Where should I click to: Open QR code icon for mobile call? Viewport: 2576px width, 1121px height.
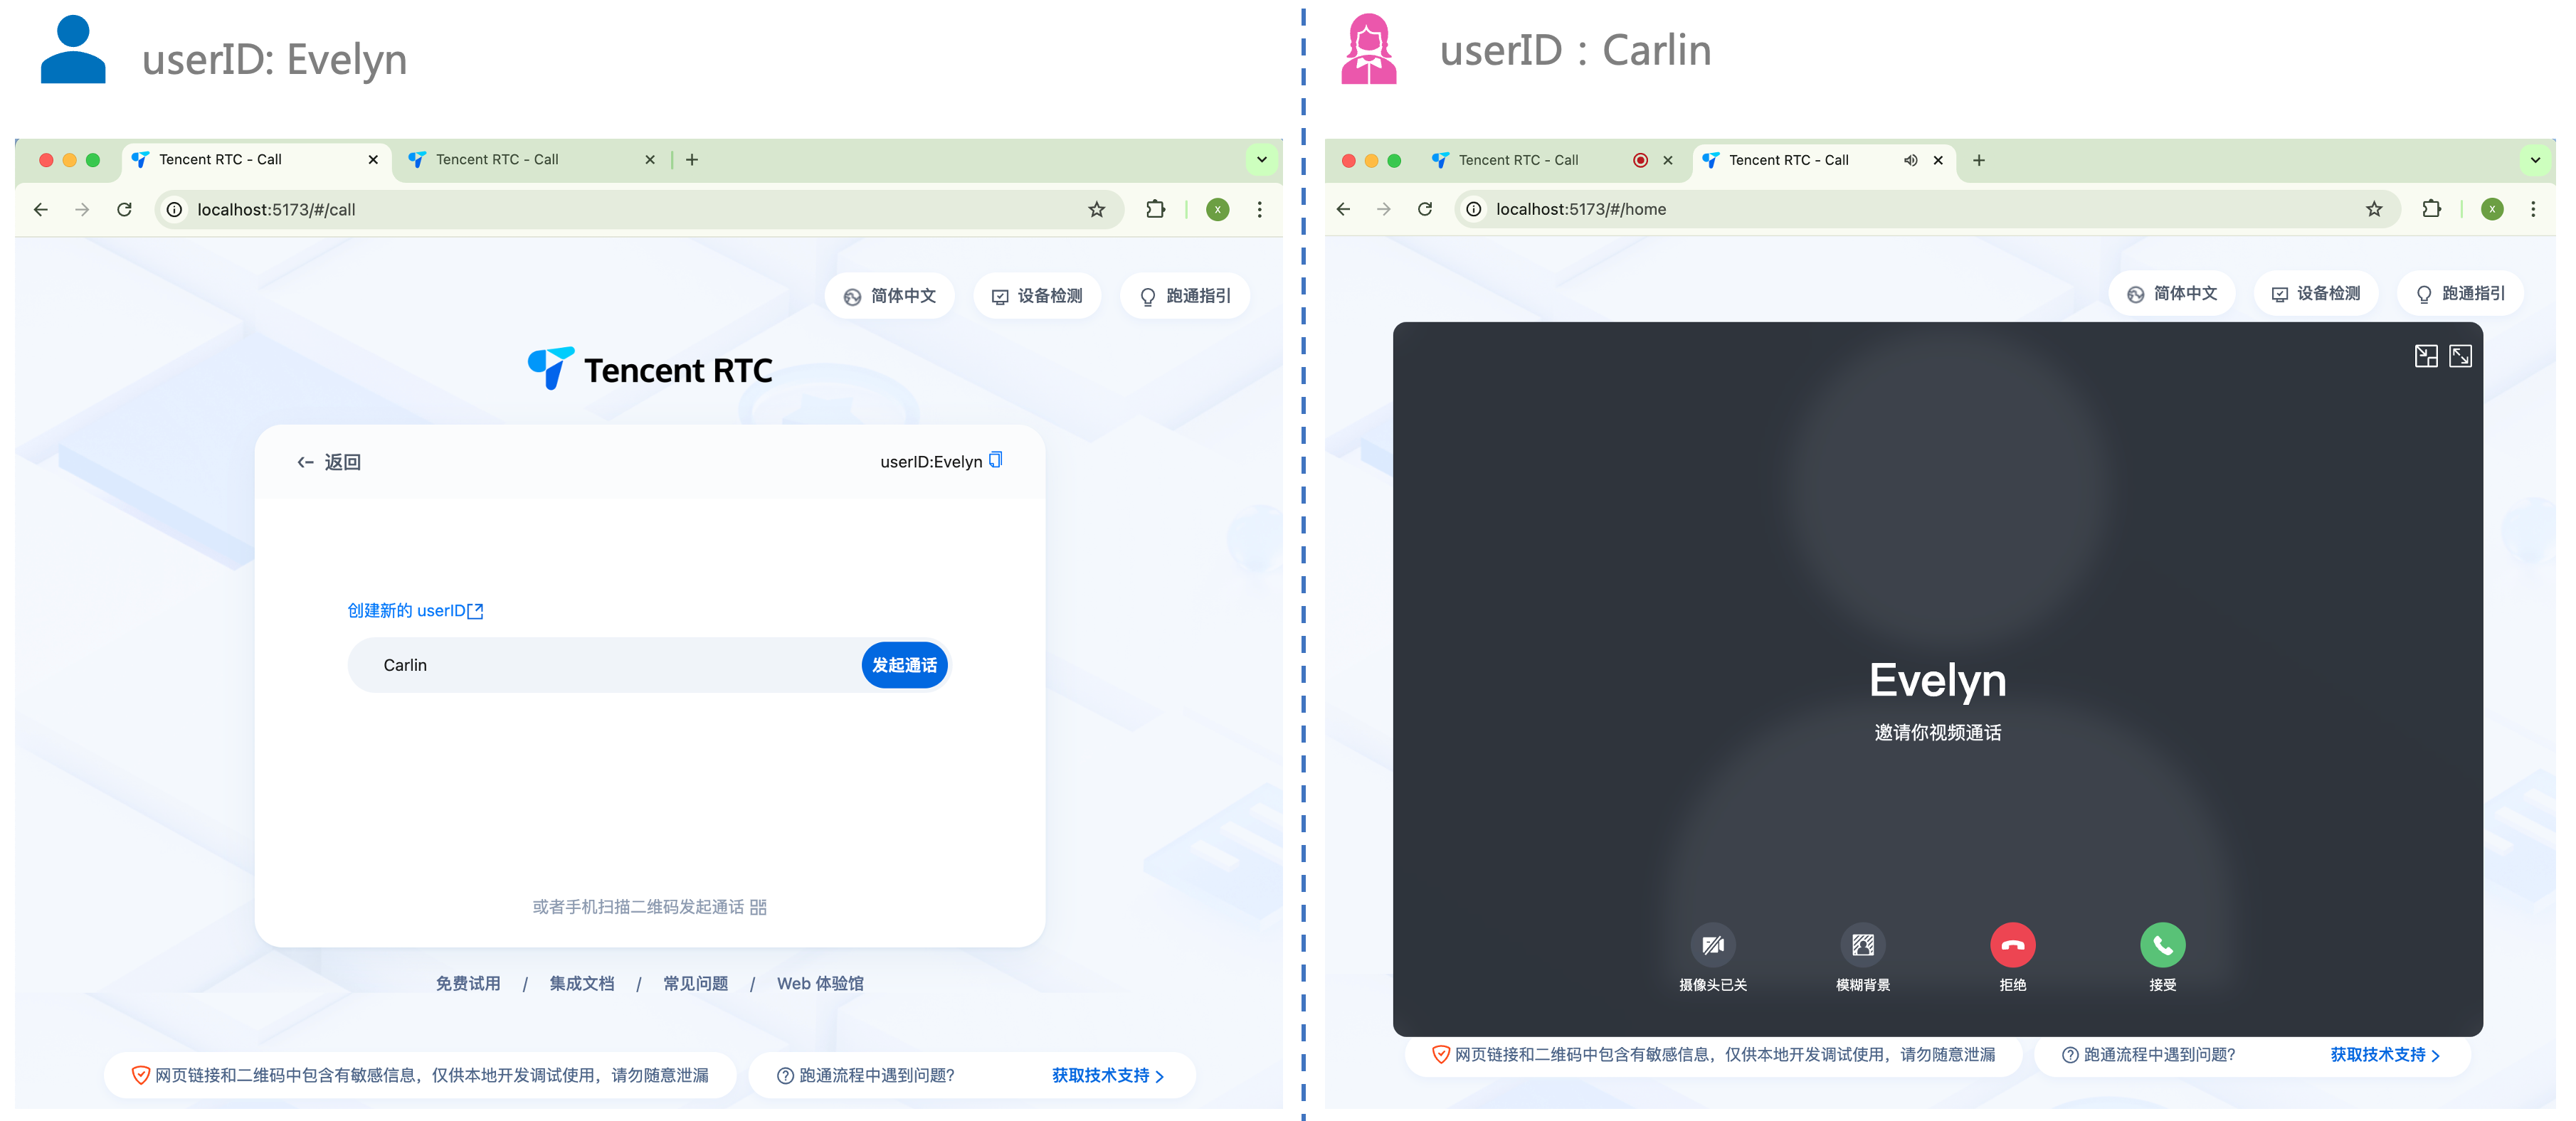point(758,907)
